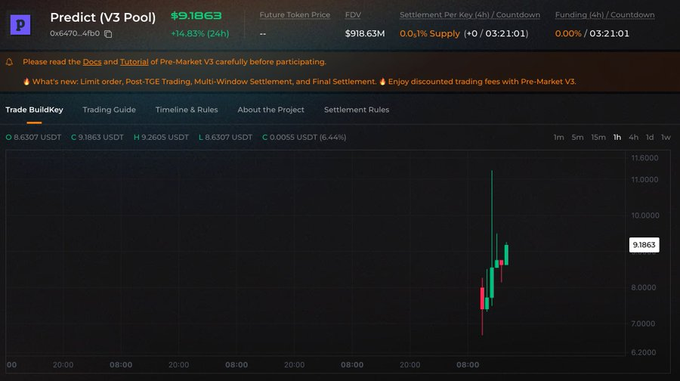Click Funding (4h) / Countdown label
Image resolution: width=680 pixels, height=381 pixels.
pyautogui.click(x=605, y=15)
